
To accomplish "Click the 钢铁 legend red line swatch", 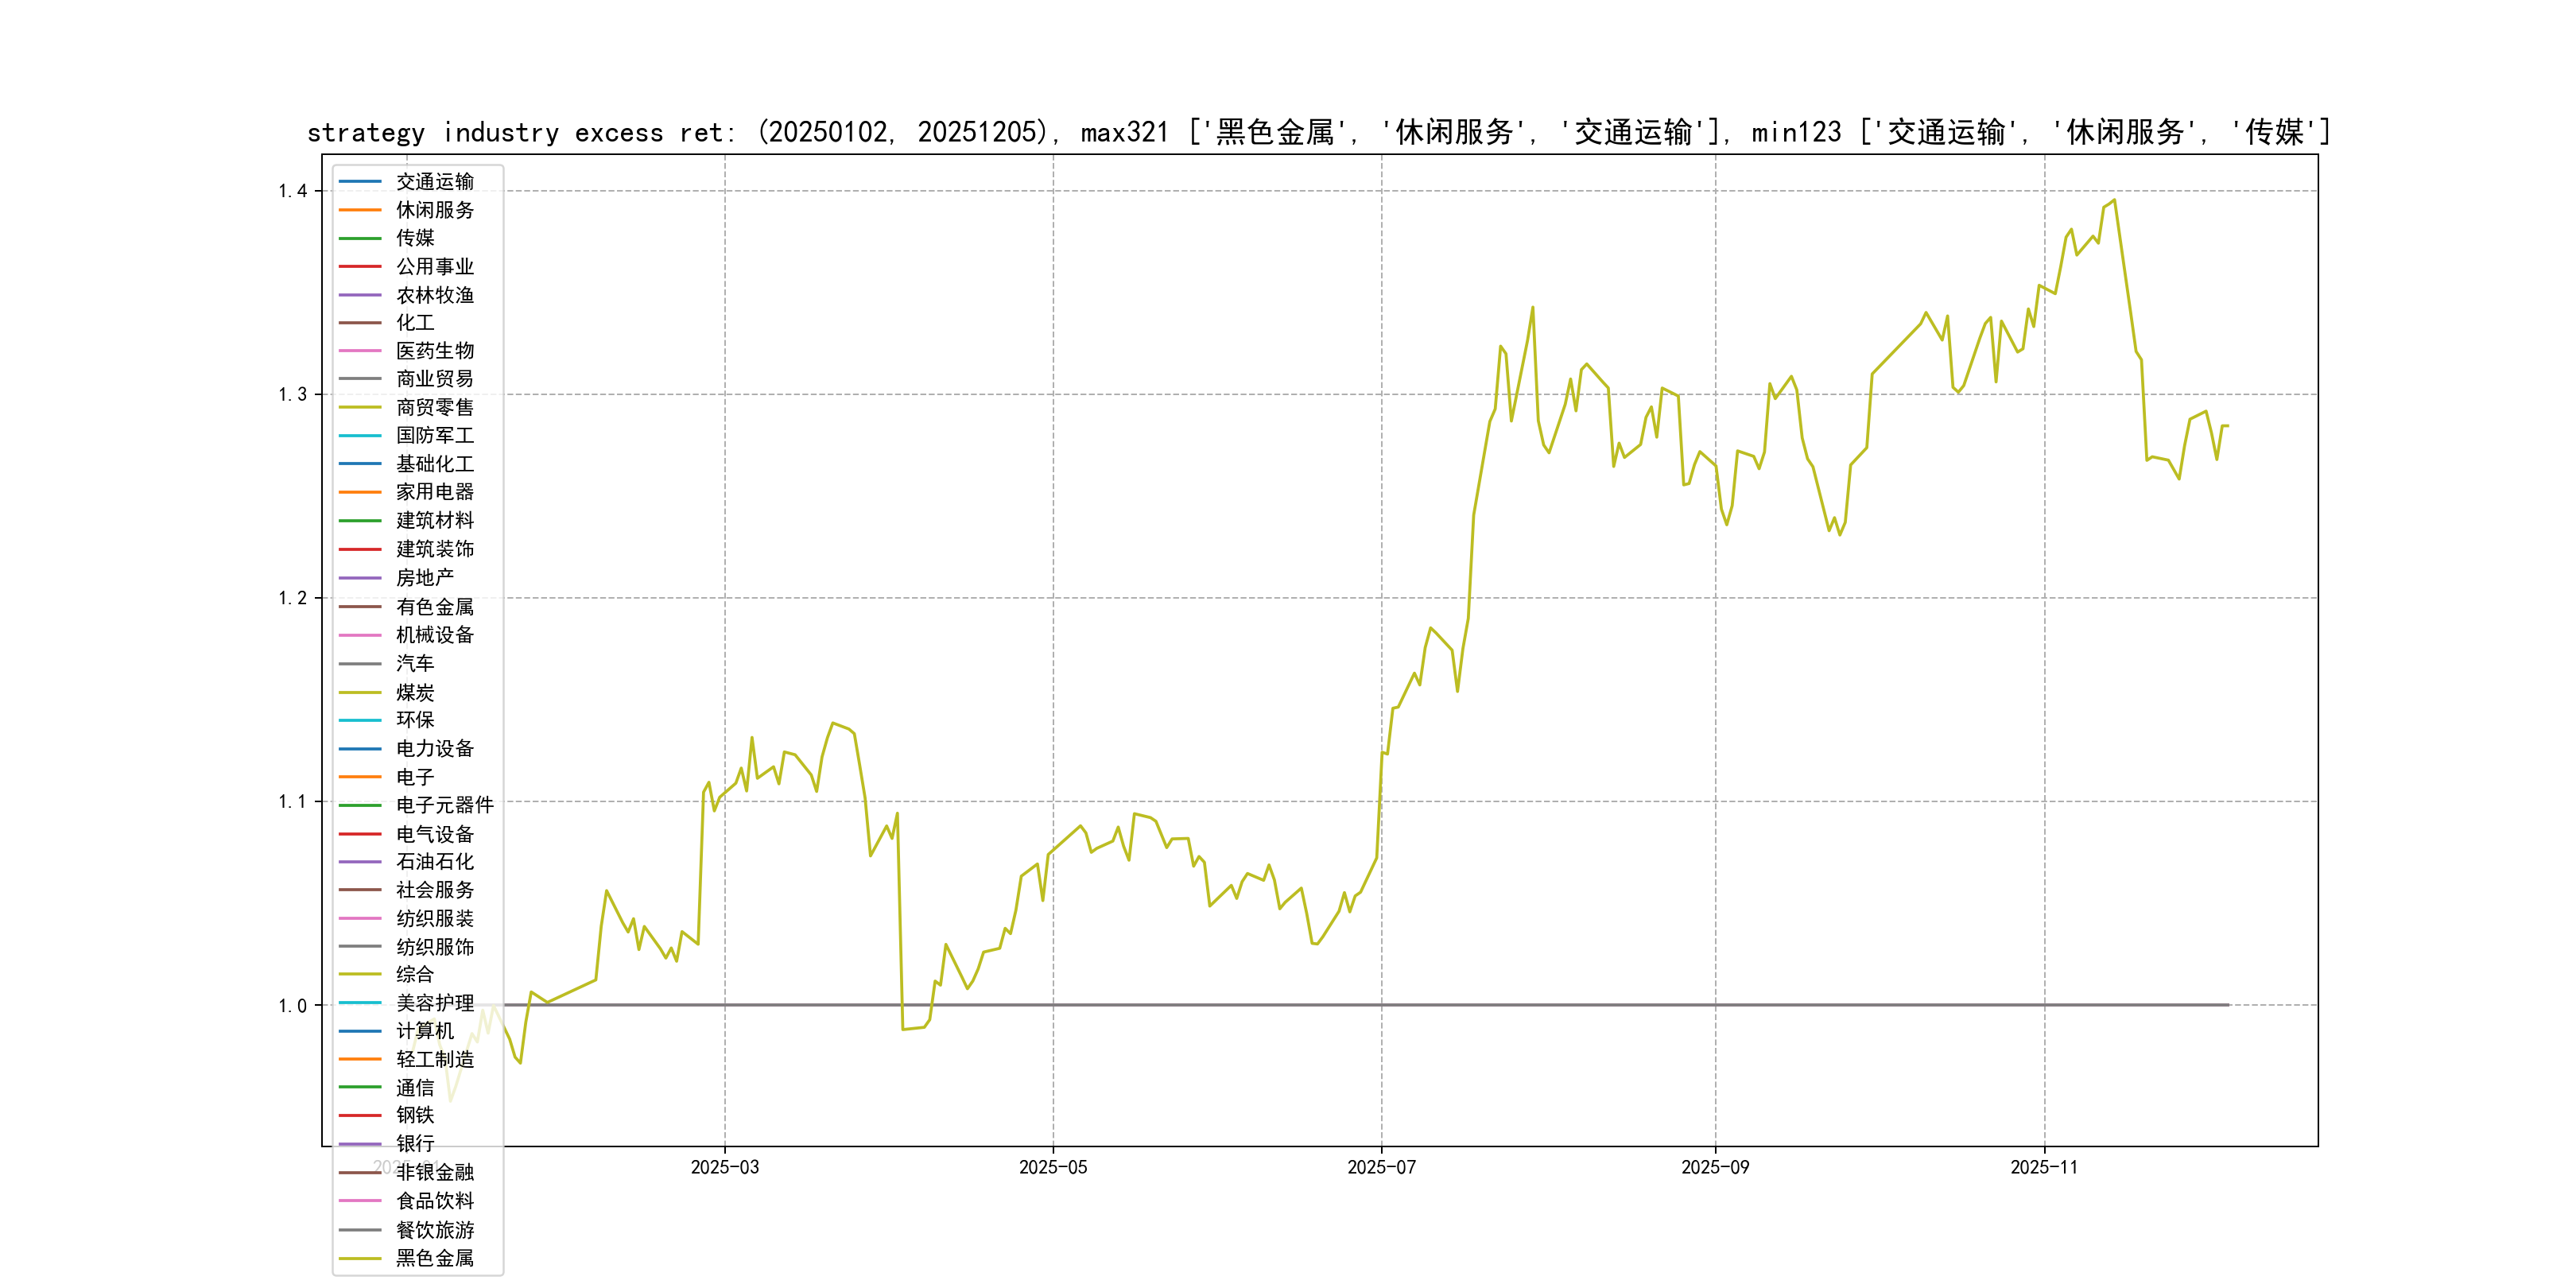I will point(360,1115).
